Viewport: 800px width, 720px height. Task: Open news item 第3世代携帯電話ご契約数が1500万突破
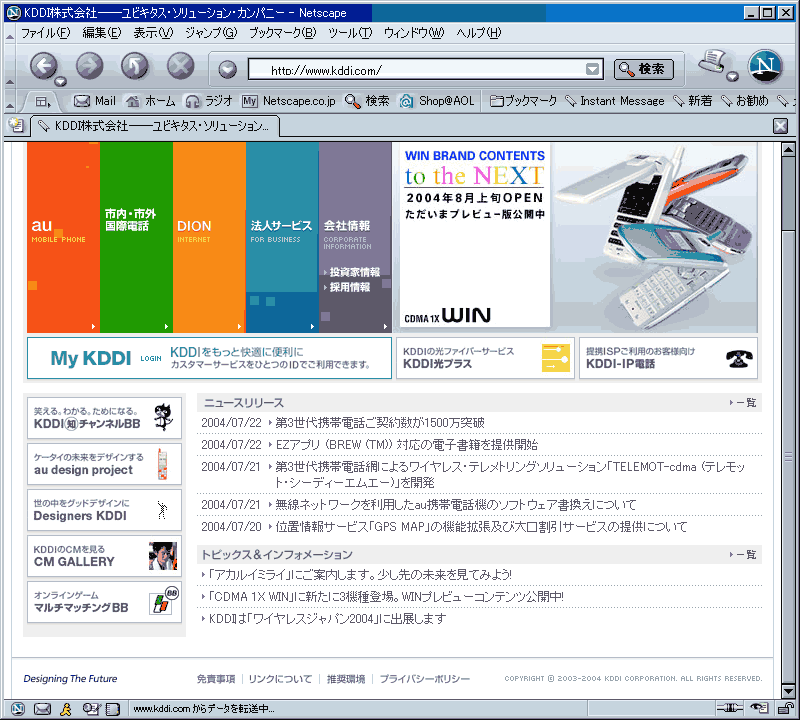380,423
